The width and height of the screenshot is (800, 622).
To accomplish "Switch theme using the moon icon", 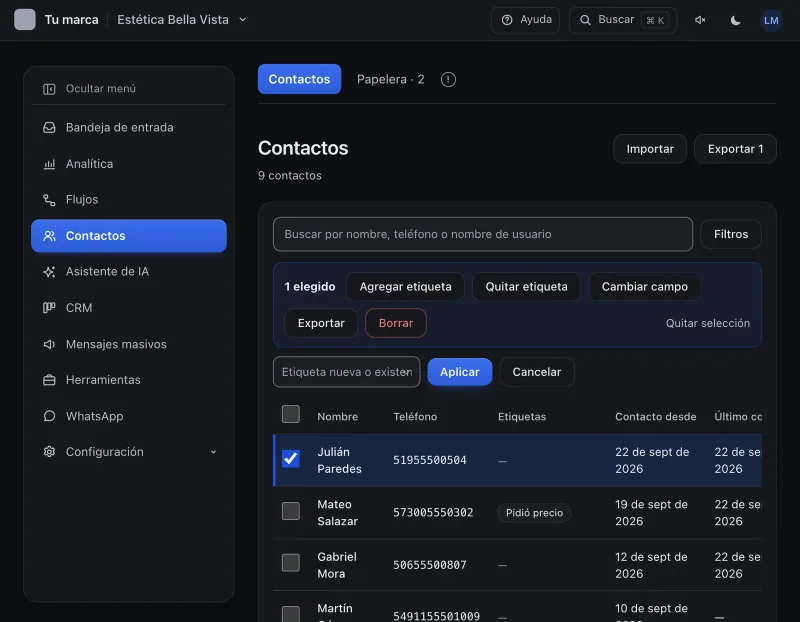I will [735, 20].
